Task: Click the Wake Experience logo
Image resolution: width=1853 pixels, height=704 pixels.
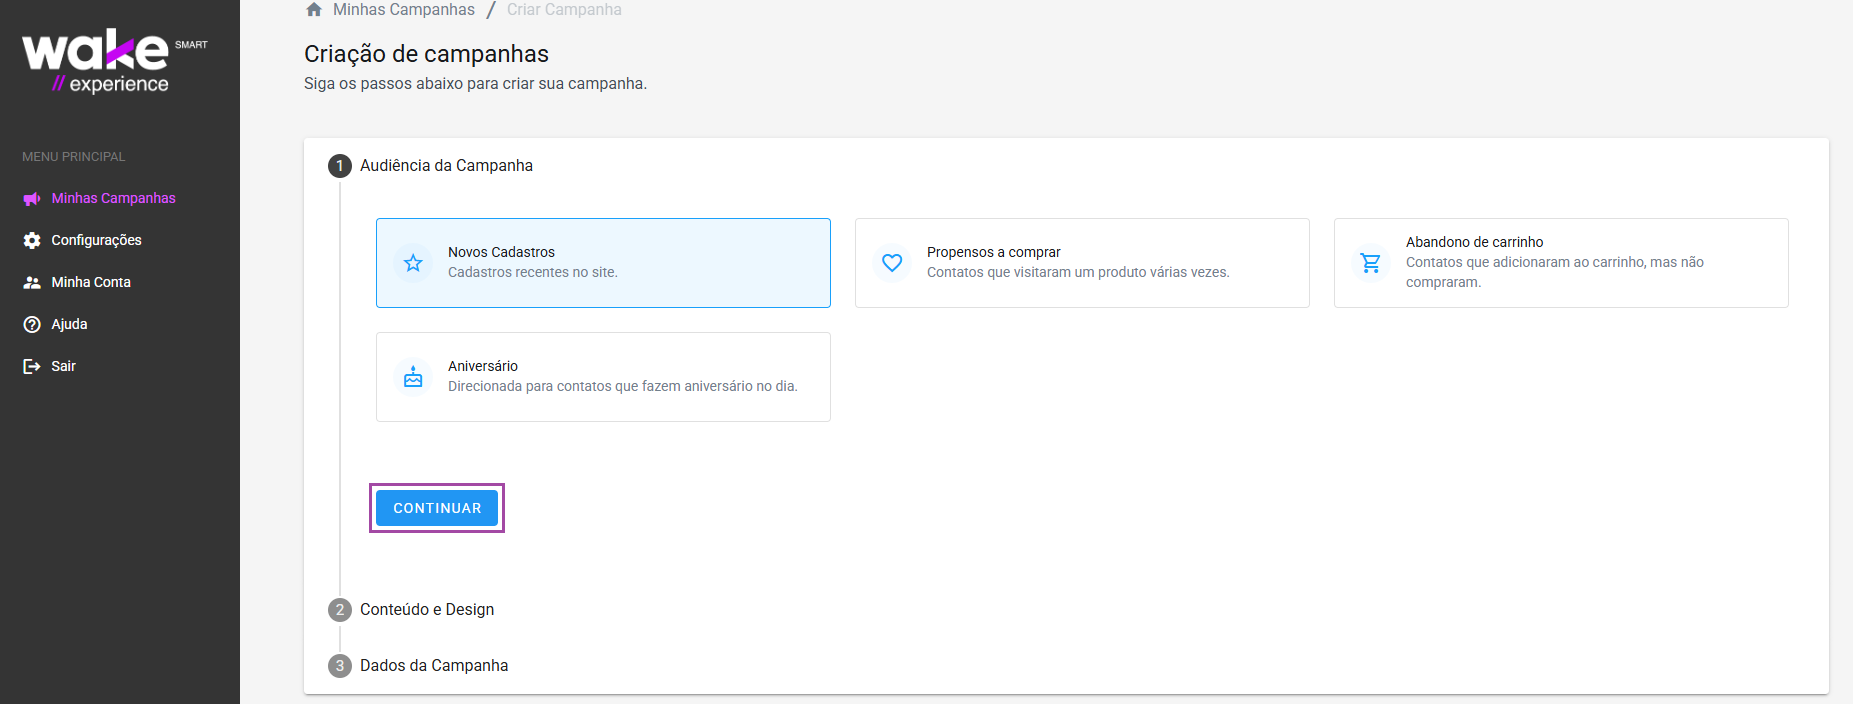Action: 115,62
